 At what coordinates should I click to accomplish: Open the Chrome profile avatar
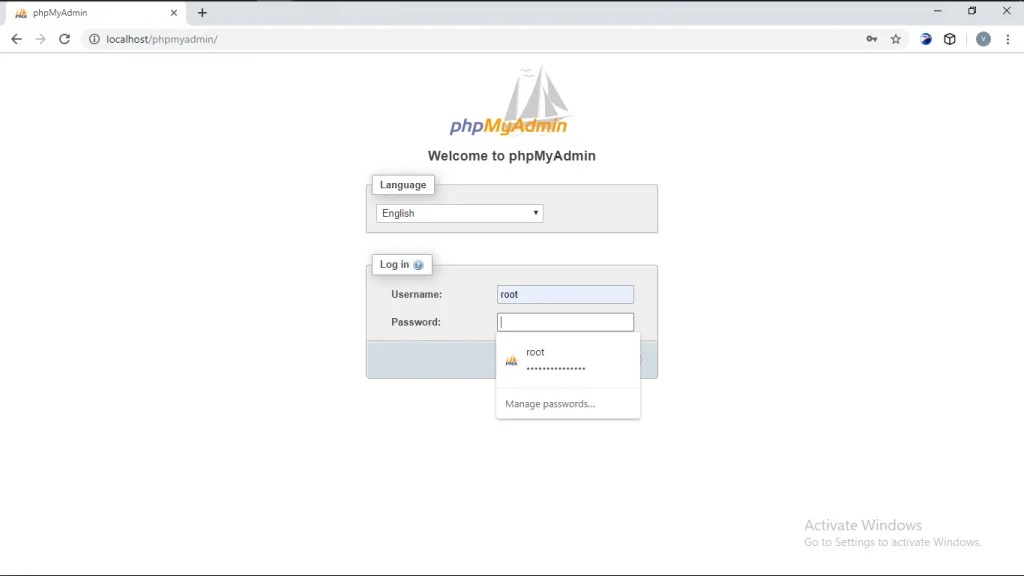coord(983,39)
